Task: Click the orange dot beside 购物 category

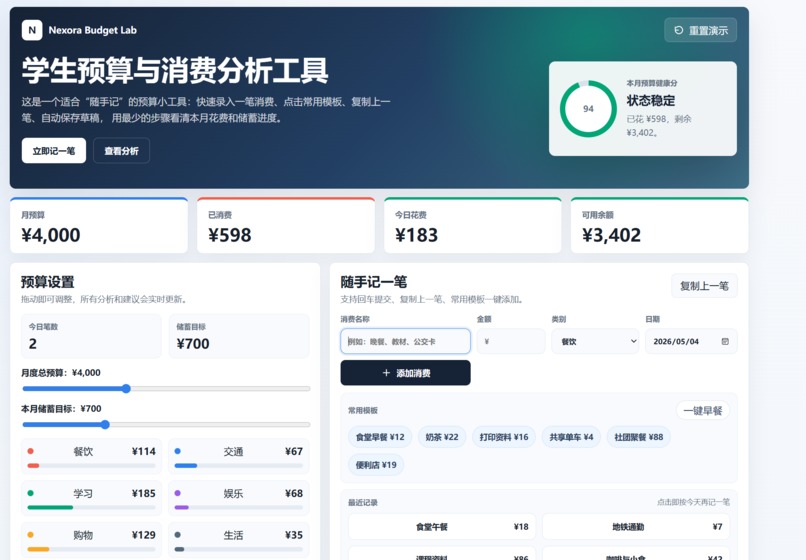Action: click(30, 535)
